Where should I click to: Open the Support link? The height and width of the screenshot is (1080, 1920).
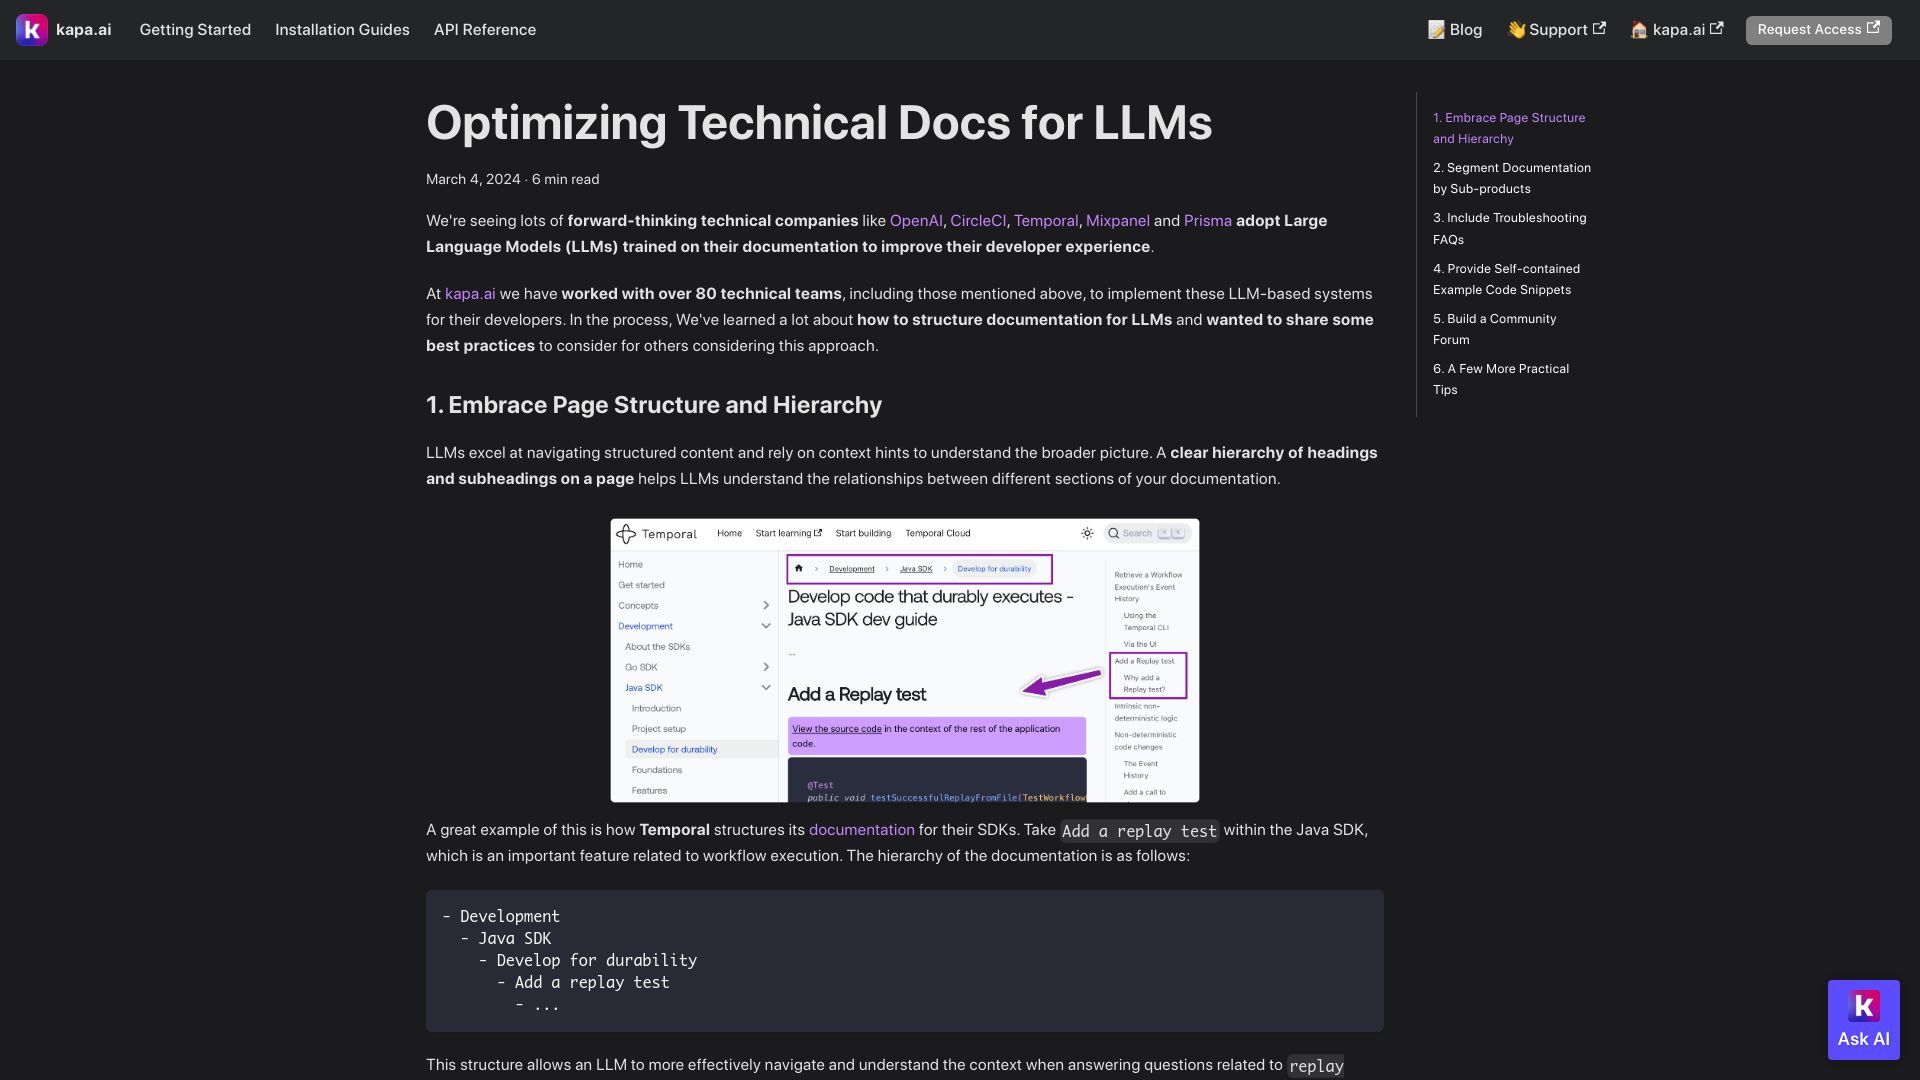coord(1556,30)
